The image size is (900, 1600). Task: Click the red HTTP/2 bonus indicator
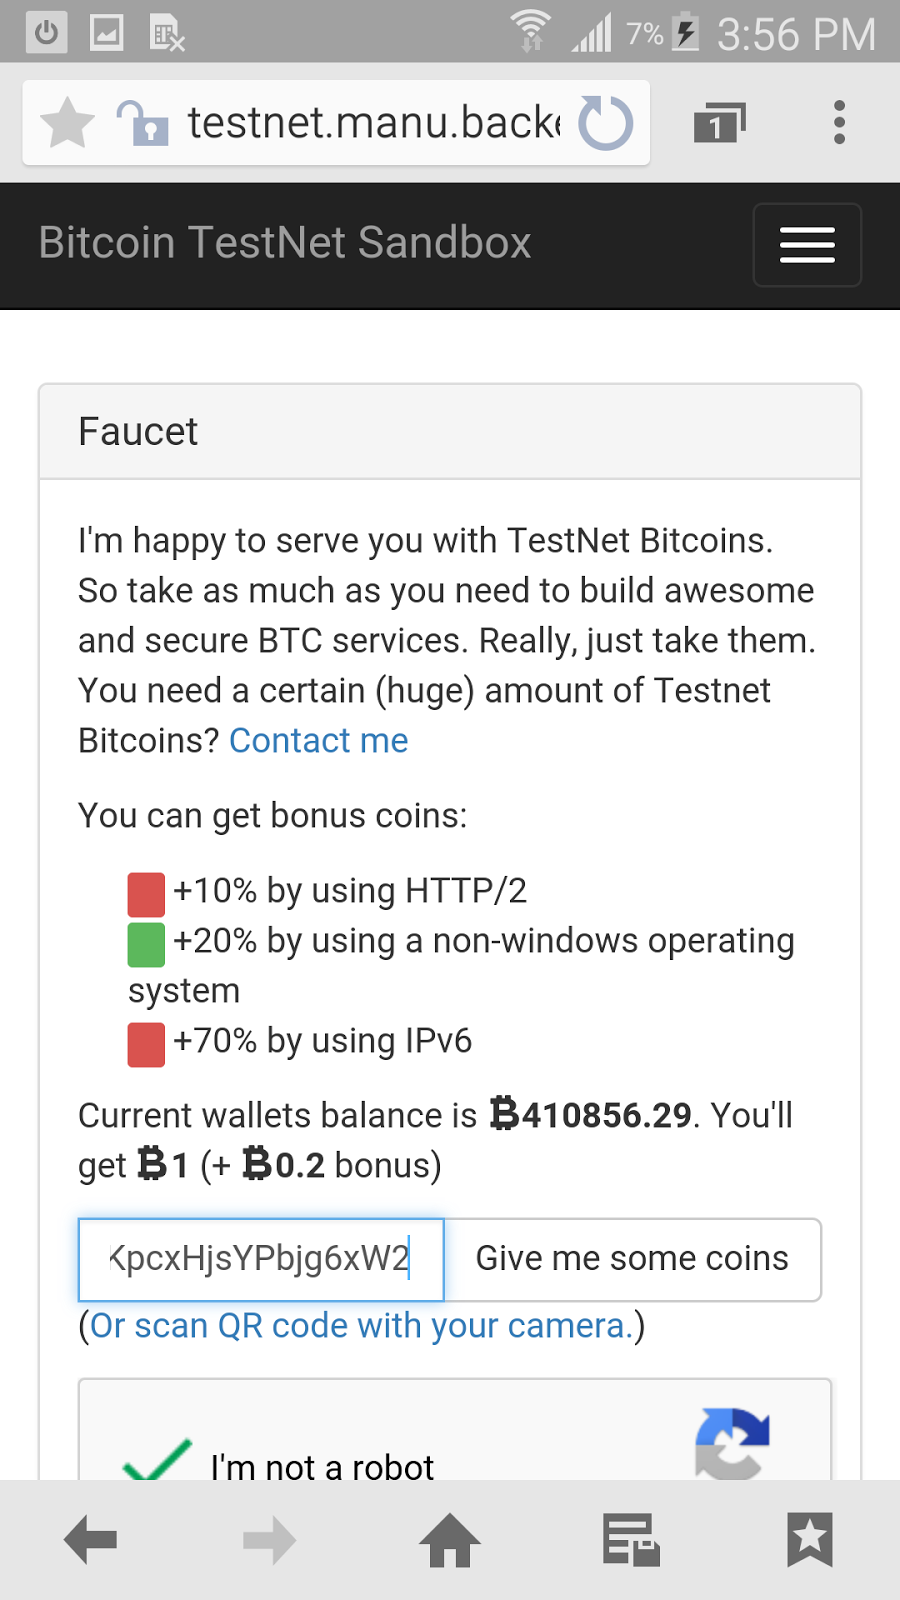146,894
